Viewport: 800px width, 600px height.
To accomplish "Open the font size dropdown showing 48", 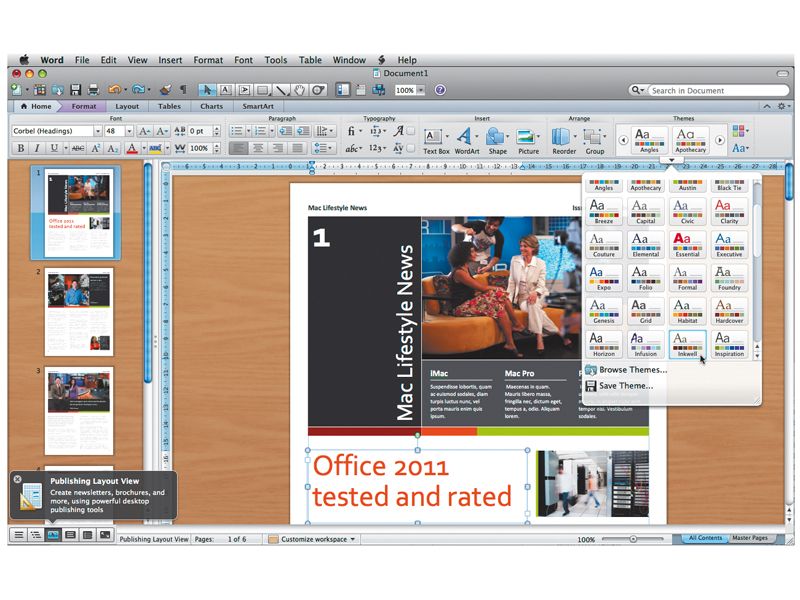I will click(129, 131).
